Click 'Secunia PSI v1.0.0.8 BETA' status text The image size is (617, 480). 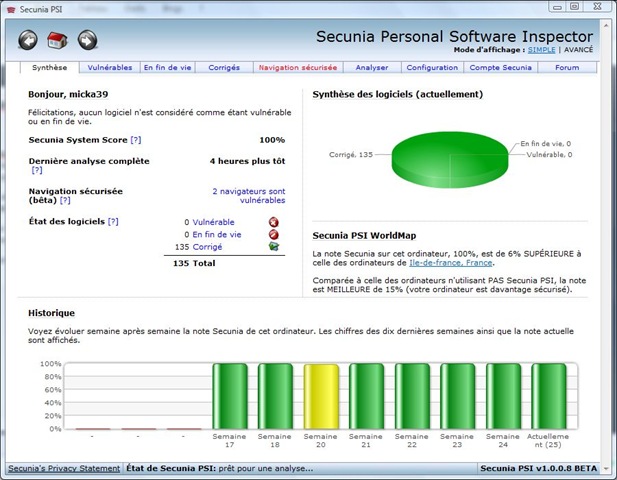pos(539,468)
